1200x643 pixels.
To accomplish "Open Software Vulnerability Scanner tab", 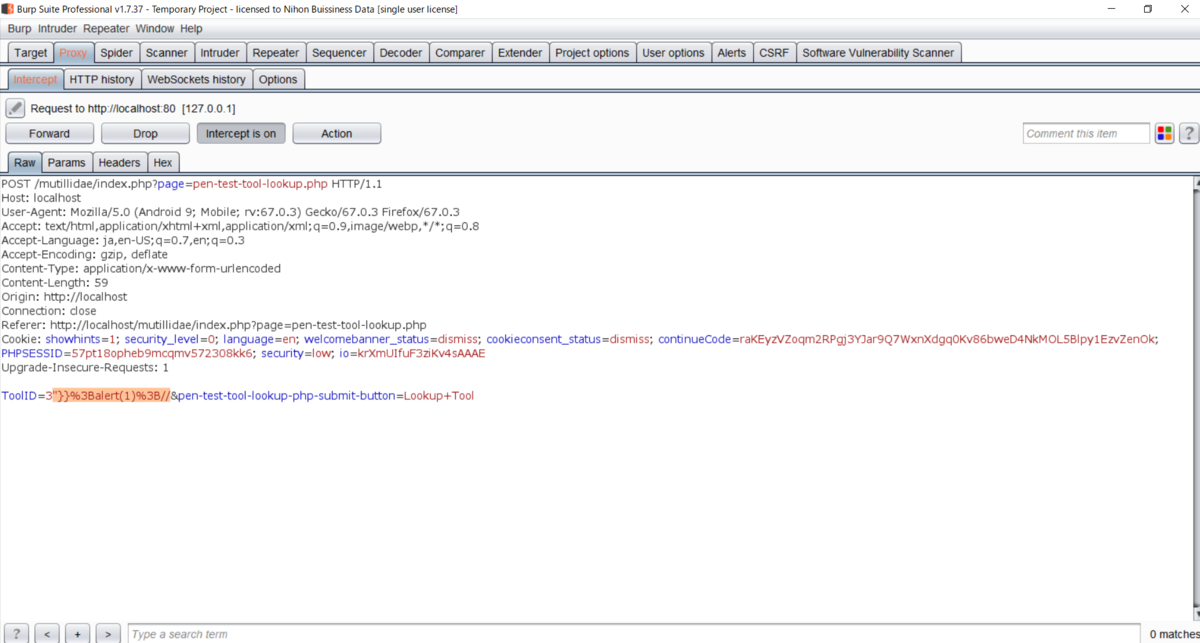I will (879, 53).
